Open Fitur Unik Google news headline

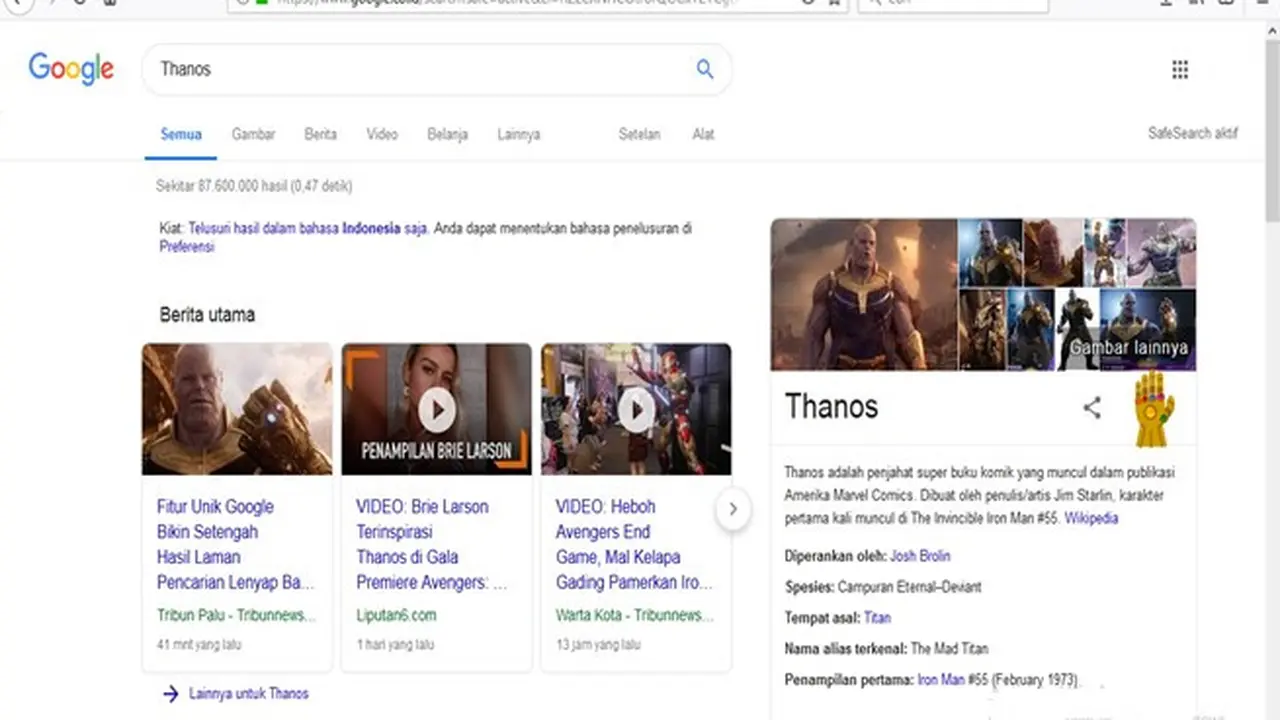click(236, 545)
